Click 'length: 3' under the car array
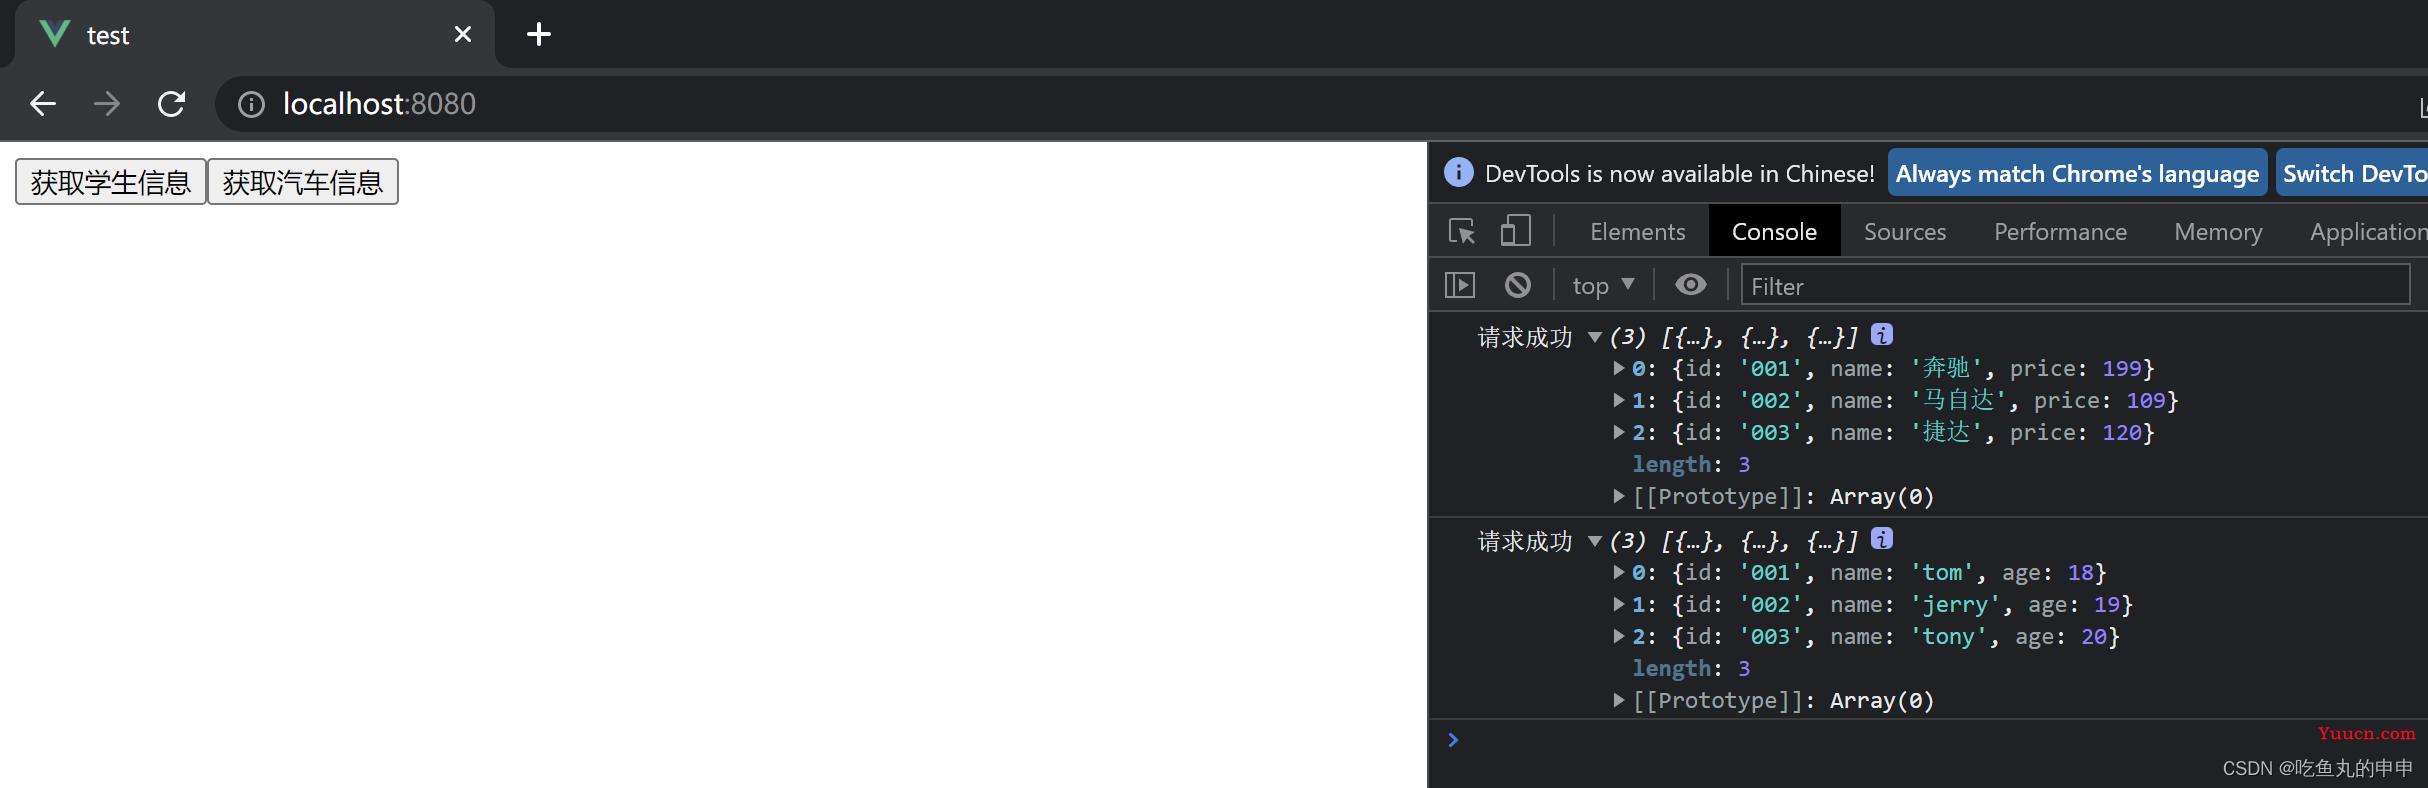The width and height of the screenshot is (2428, 788). [1691, 465]
